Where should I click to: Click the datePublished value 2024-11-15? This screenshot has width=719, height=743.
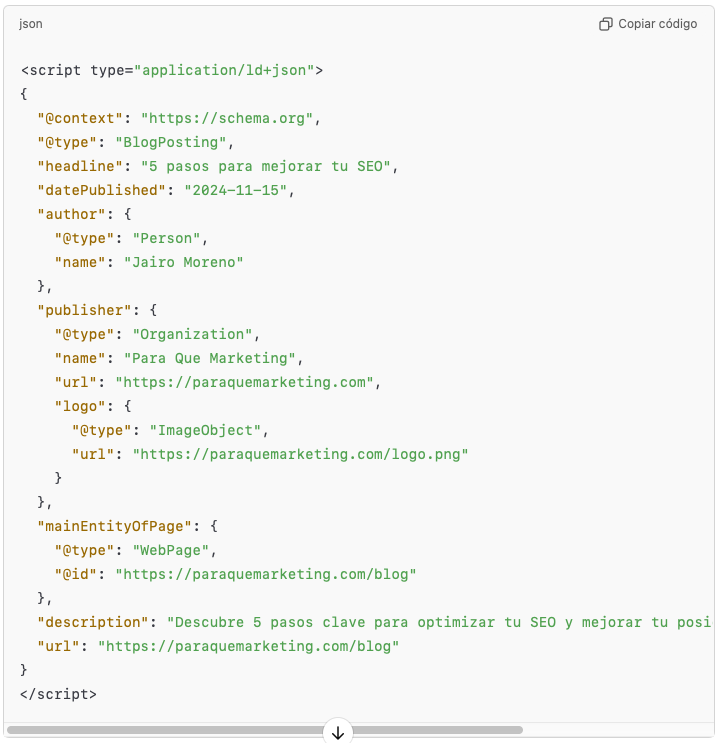click(236, 190)
